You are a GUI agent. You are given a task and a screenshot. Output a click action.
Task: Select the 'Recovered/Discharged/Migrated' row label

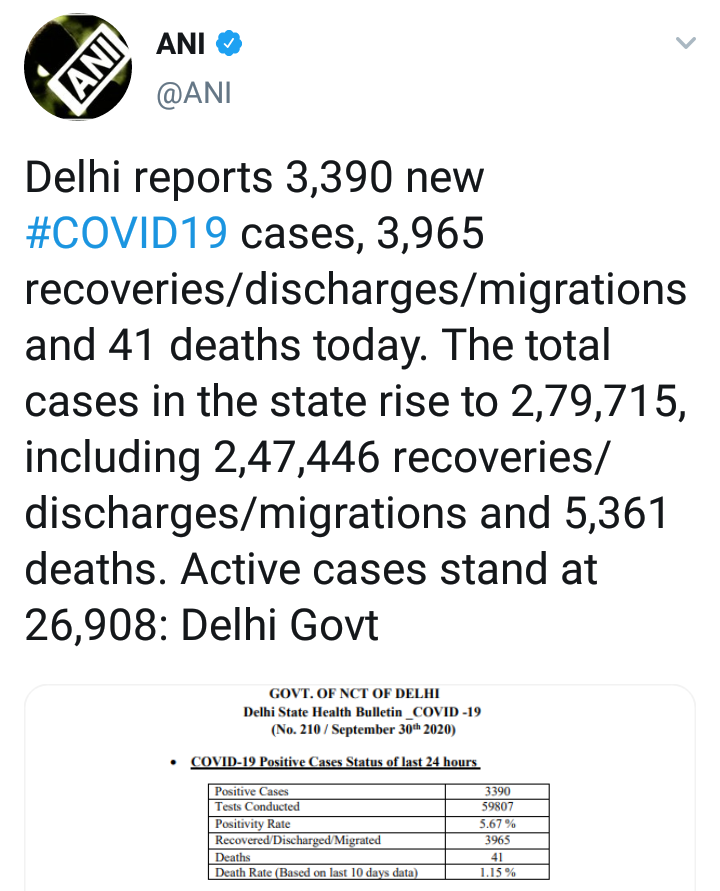pos(298,840)
